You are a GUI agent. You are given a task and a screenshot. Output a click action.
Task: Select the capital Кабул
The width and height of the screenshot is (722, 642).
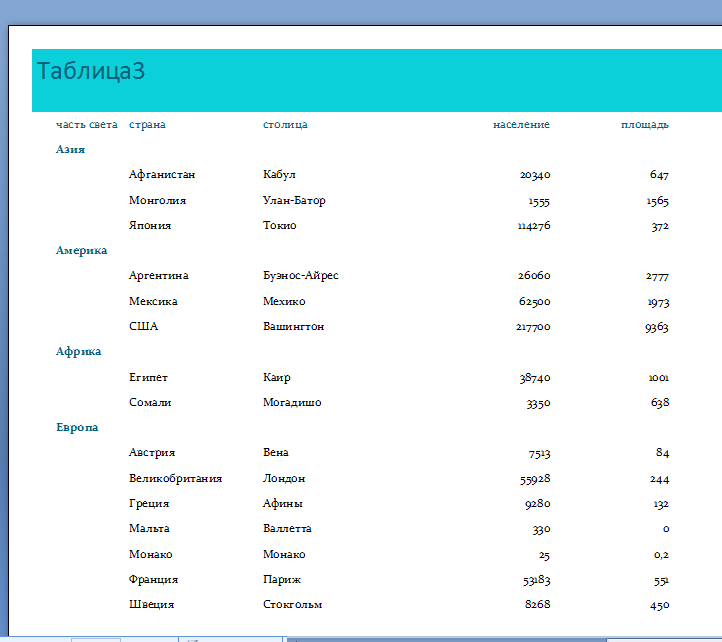point(279,175)
